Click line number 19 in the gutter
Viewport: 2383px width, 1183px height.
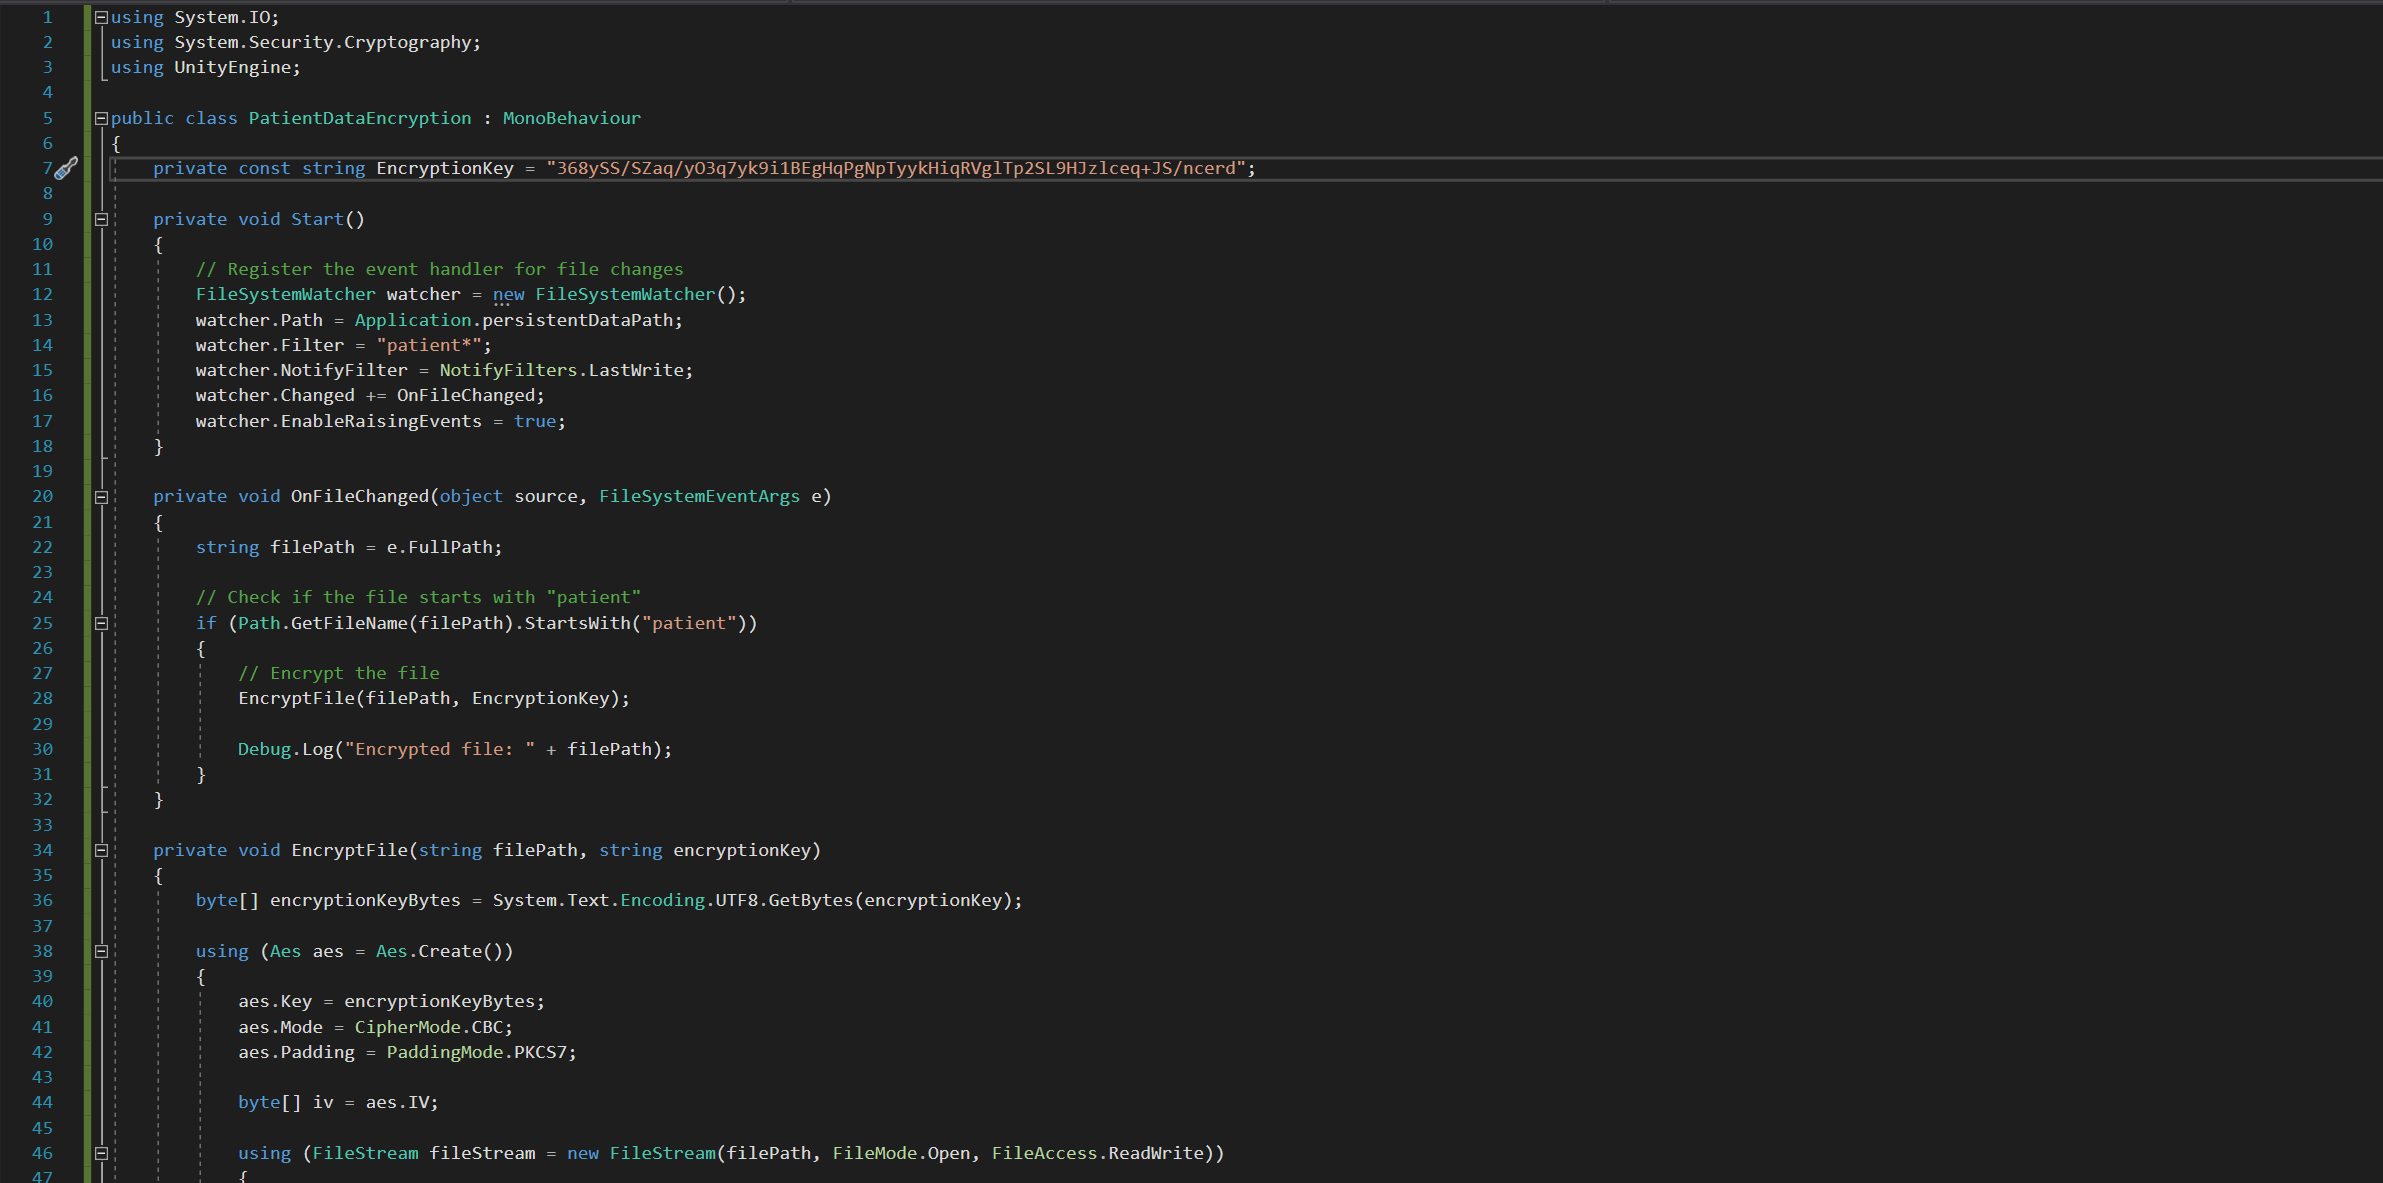[42, 471]
